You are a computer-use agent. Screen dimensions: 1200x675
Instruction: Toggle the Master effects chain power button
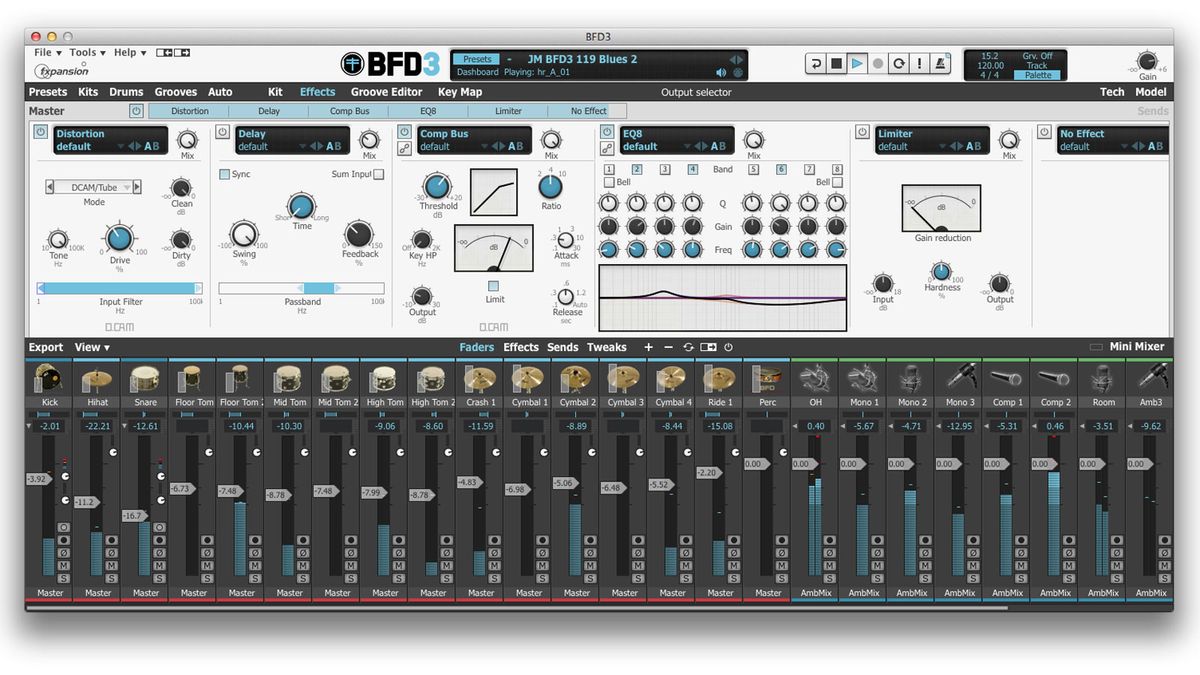[x=136, y=111]
